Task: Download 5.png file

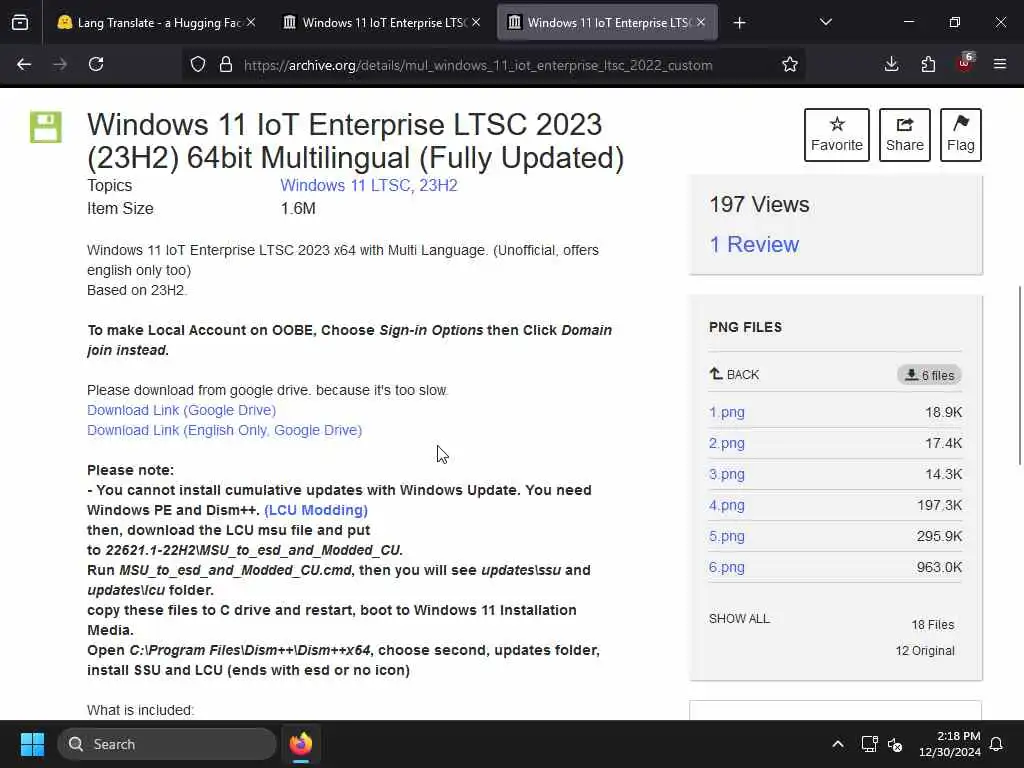Action: (727, 536)
